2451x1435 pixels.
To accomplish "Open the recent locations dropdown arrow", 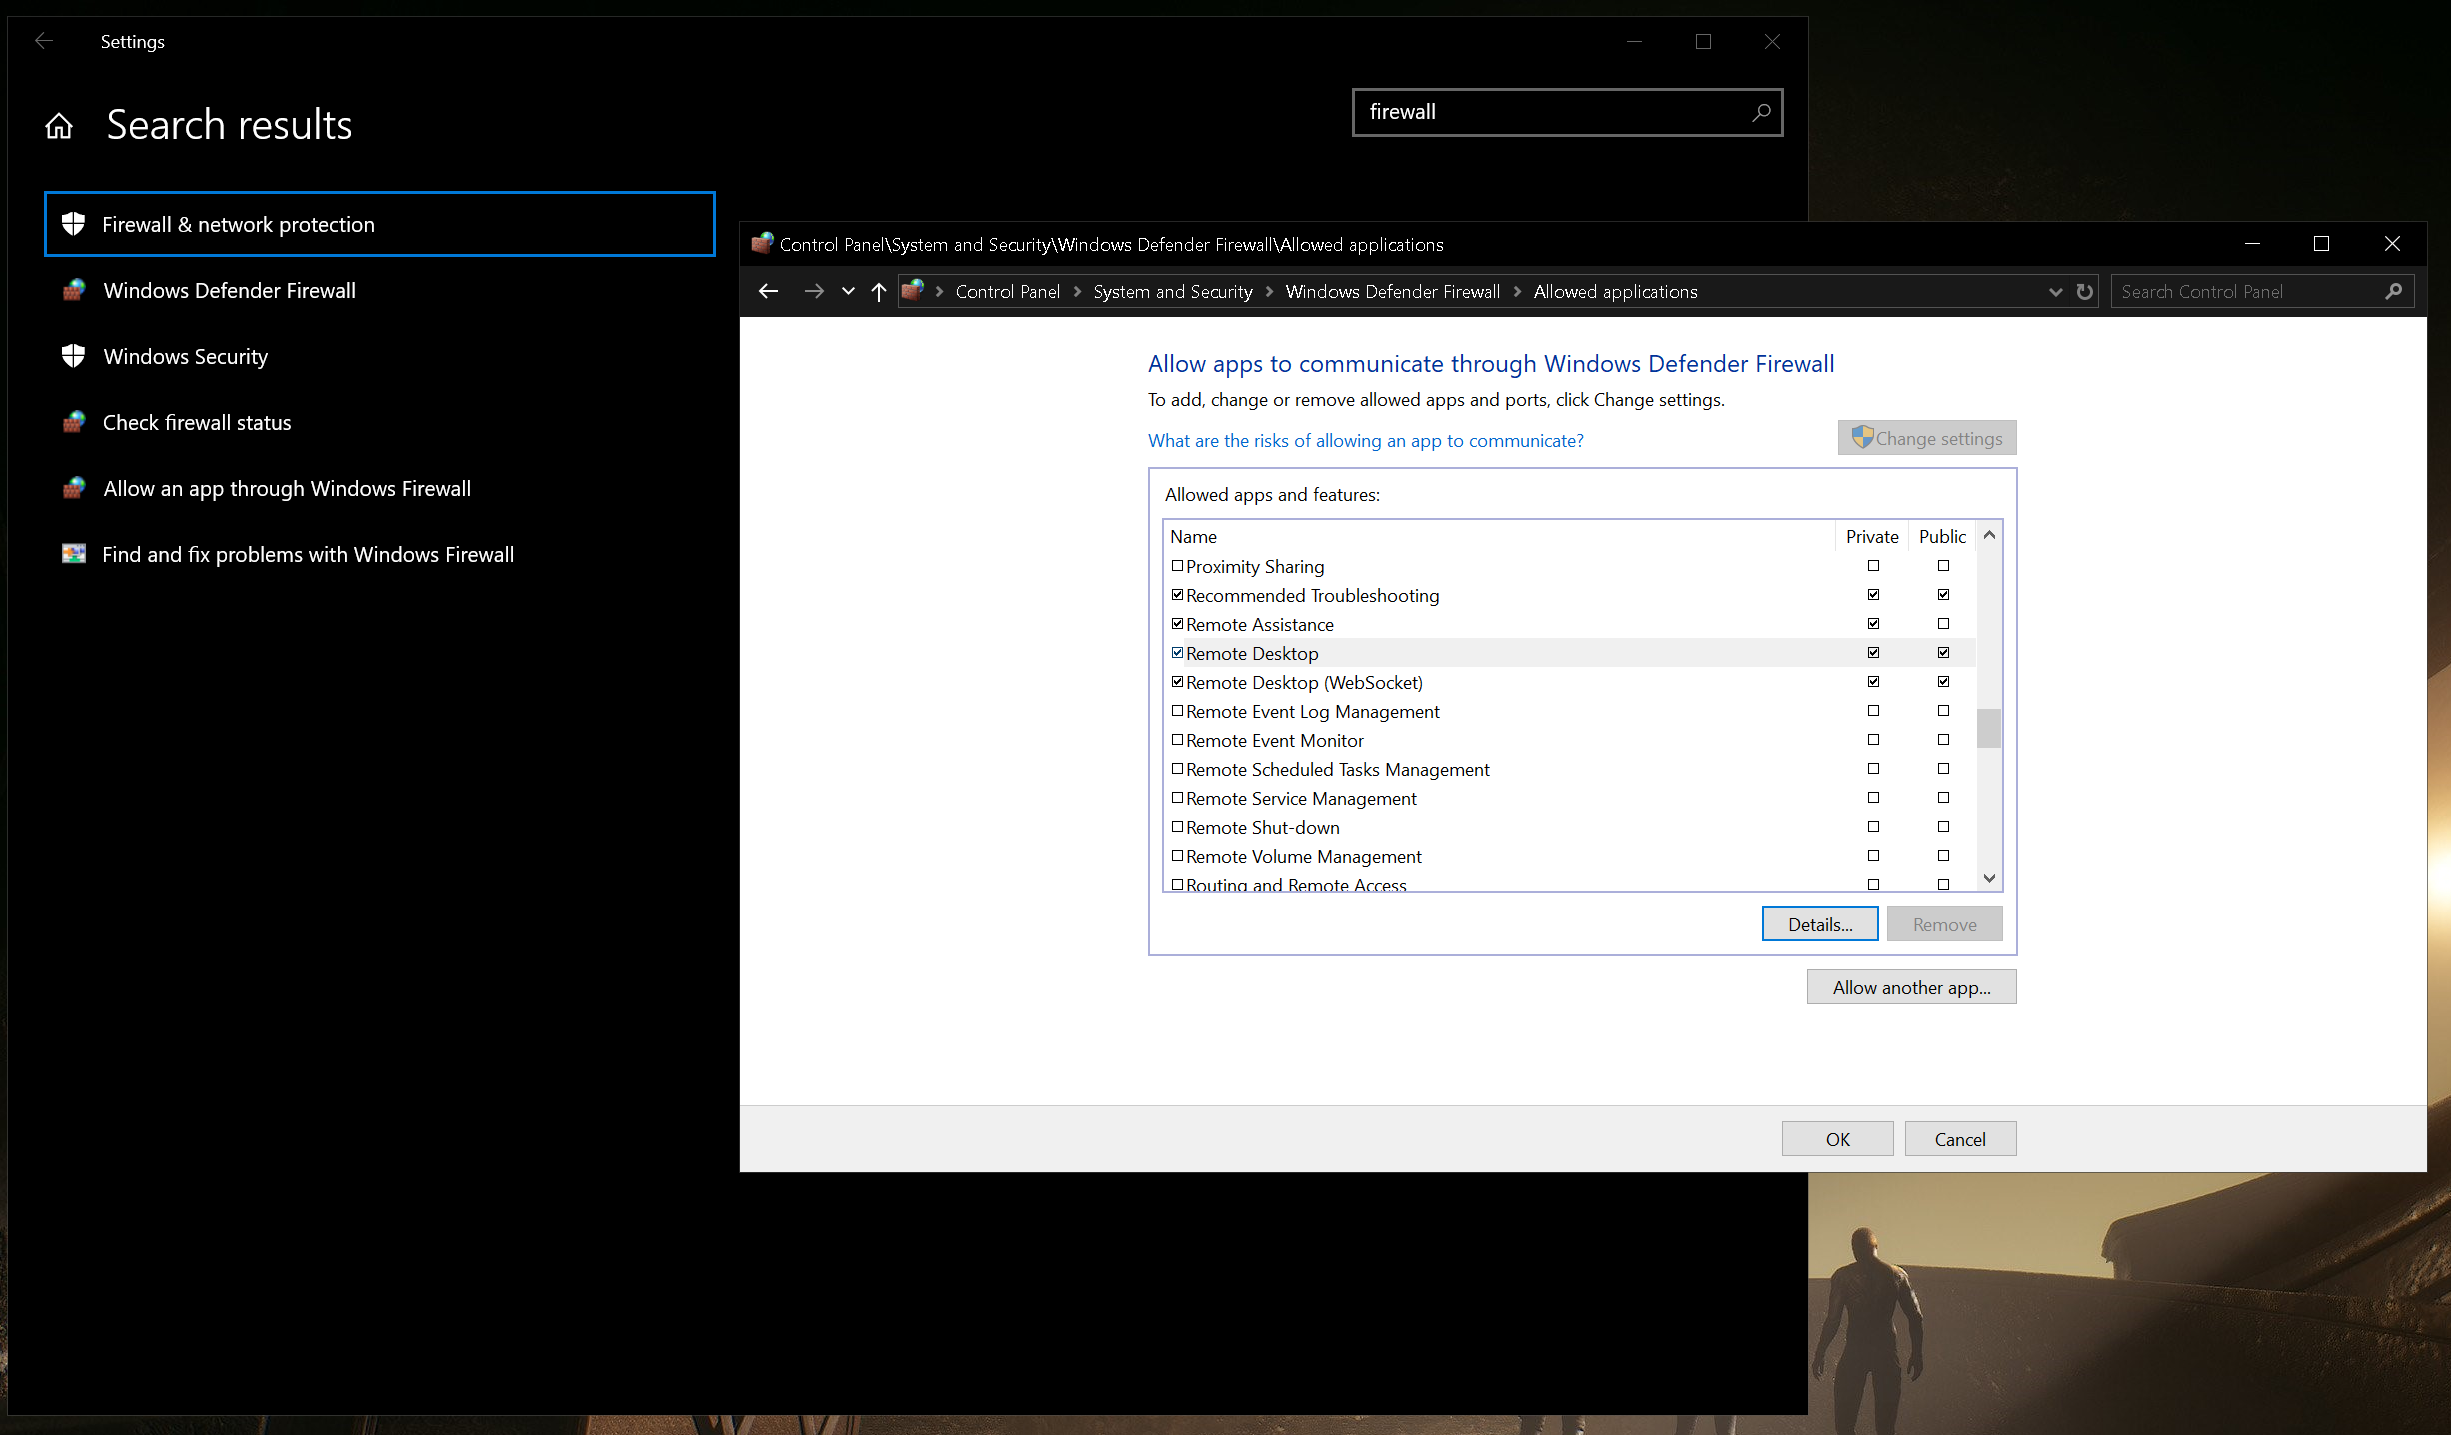I will tap(848, 291).
